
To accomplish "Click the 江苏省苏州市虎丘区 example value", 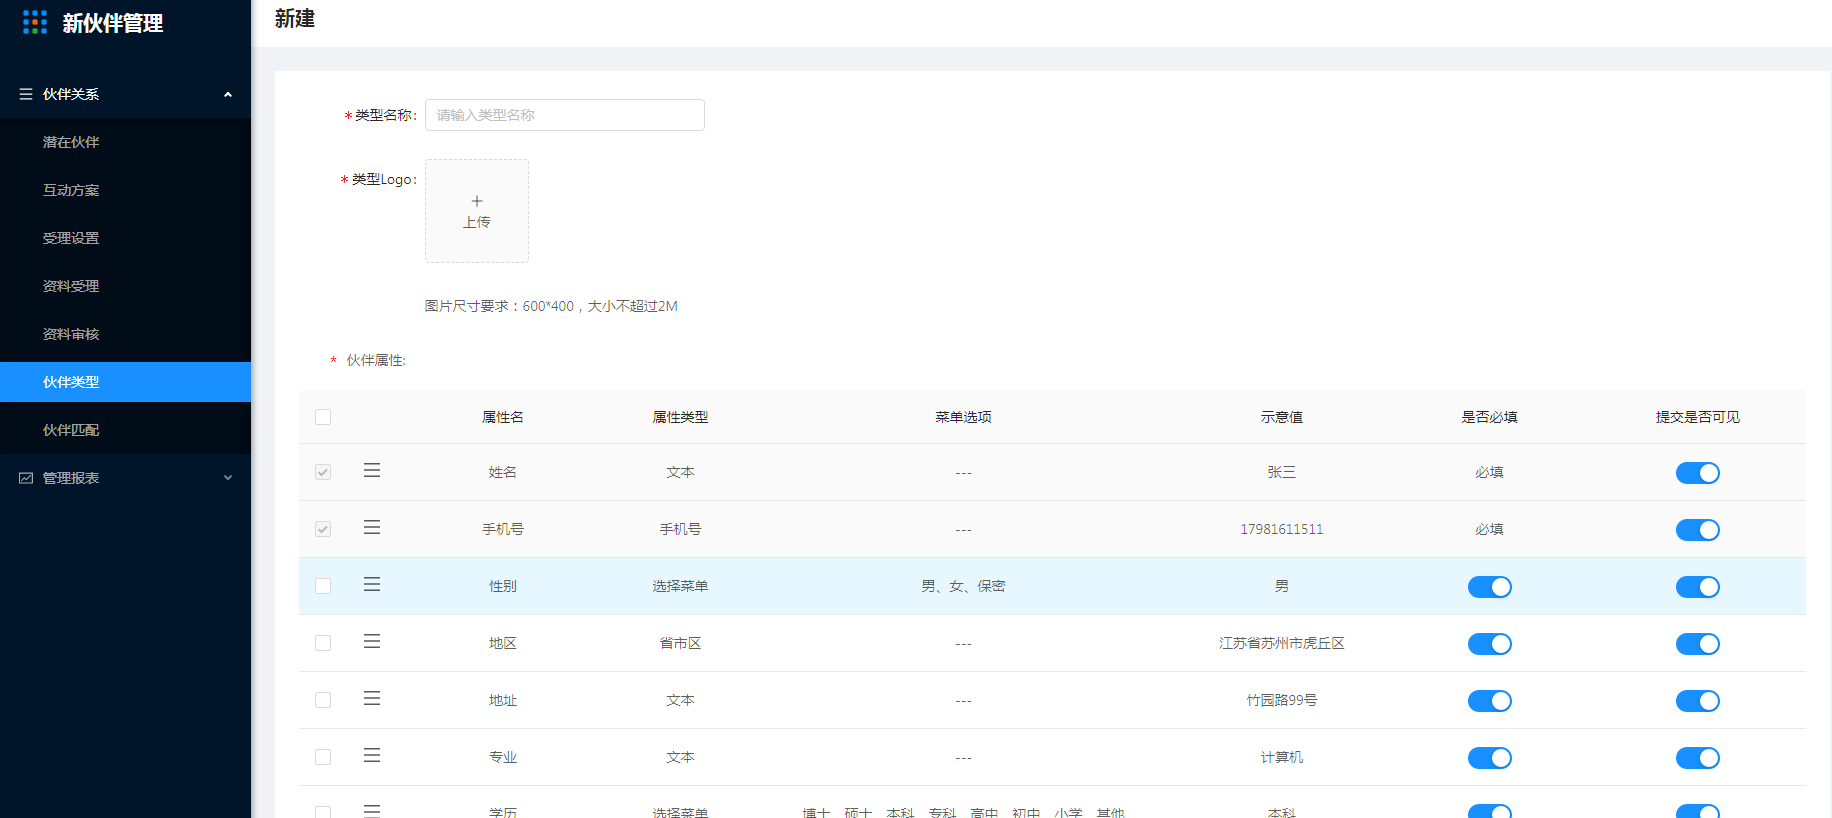I will pyautogui.click(x=1282, y=643).
